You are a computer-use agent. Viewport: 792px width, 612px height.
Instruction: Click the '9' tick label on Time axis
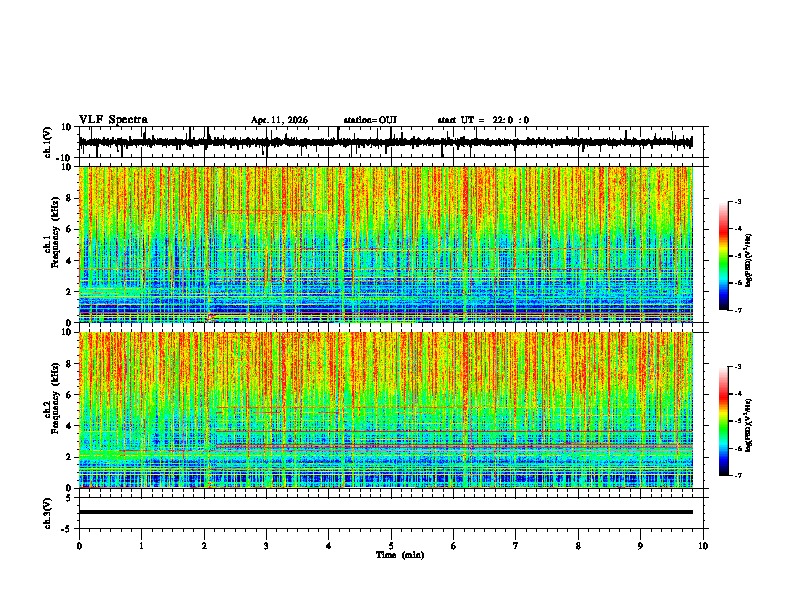click(640, 546)
